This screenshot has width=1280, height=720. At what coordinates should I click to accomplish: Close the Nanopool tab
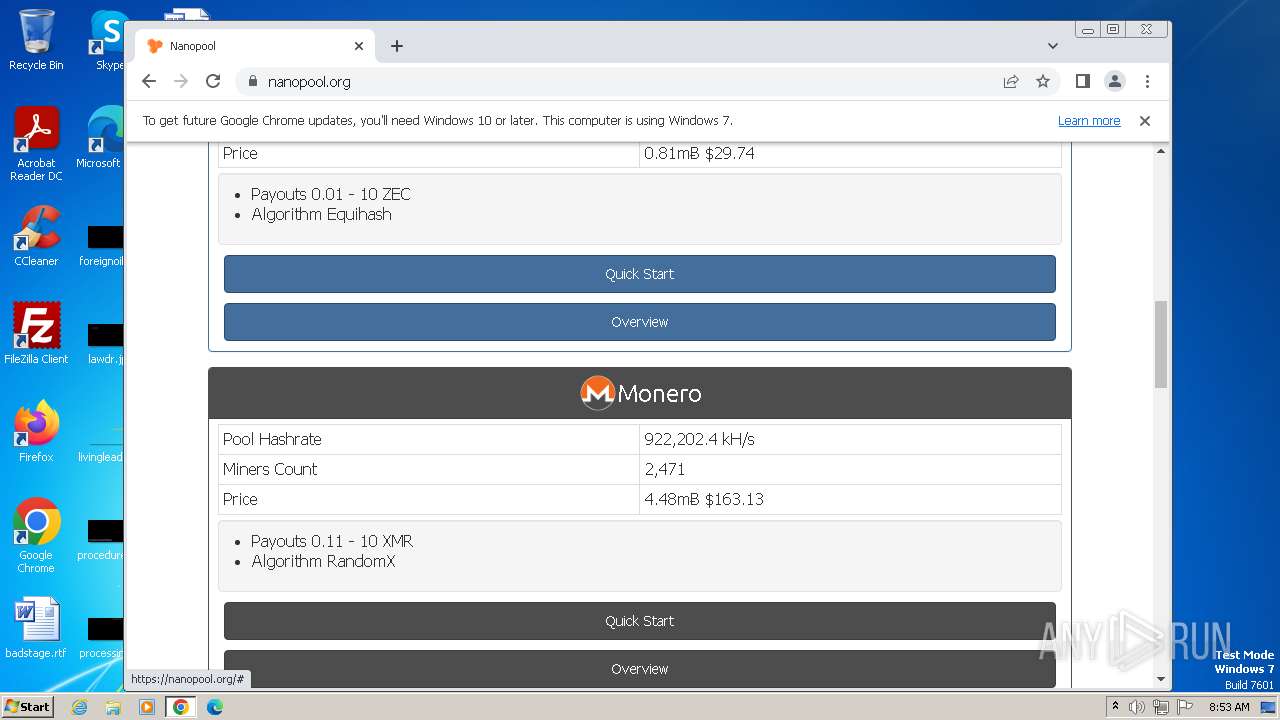(359, 46)
